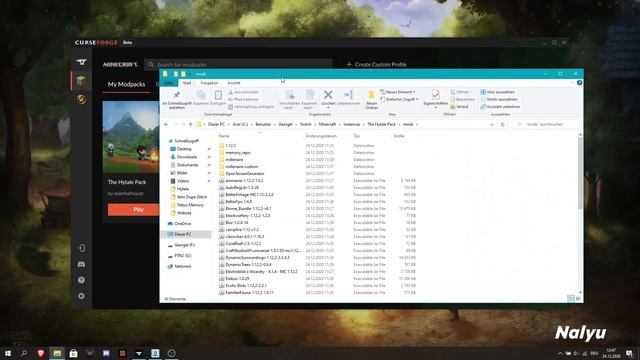Image resolution: width=640 pixels, height=360 pixels.
Task: Open Löschen dropdown arrow
Action: point(328,108)
